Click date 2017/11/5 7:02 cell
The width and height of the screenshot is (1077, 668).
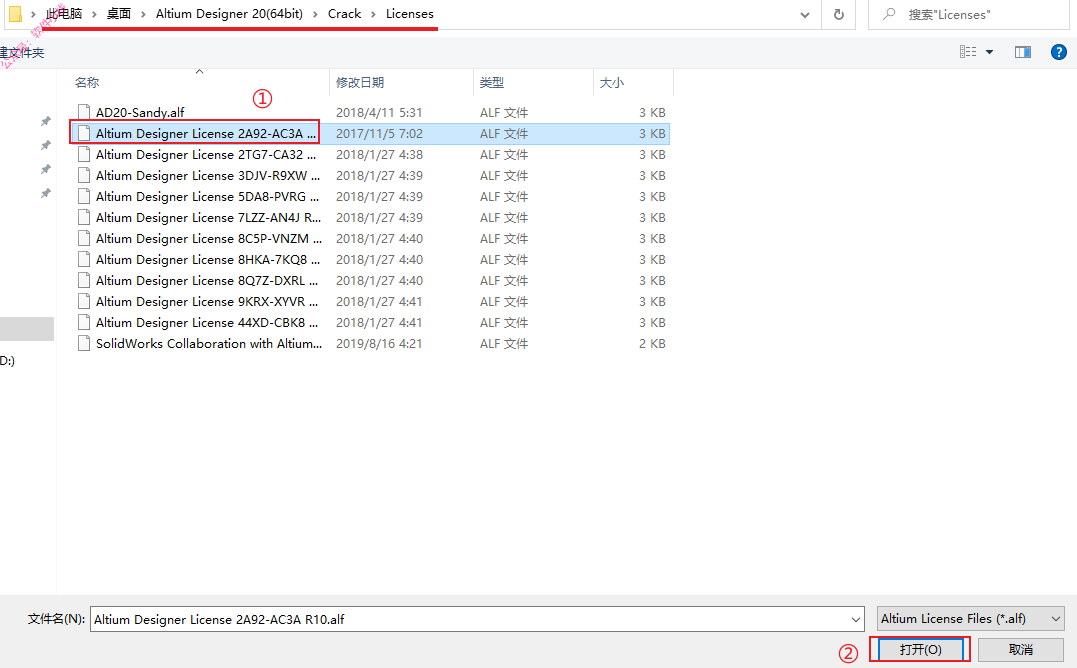[x=379, y=134]
